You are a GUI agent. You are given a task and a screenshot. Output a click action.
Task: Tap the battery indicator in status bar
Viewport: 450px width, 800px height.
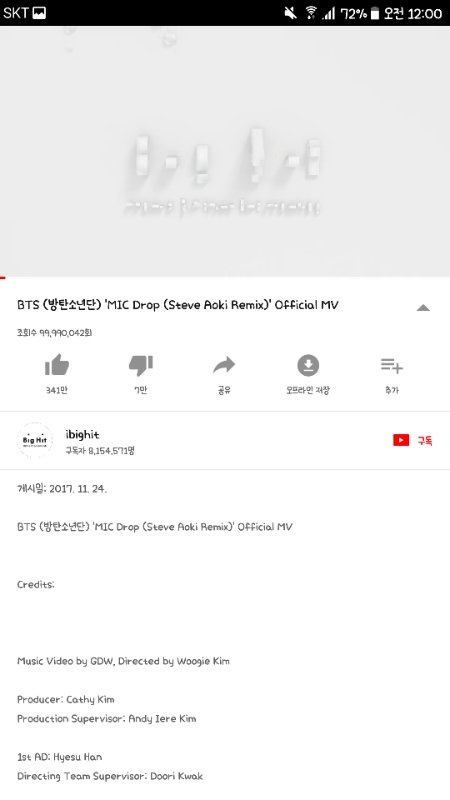click(375, 13)
